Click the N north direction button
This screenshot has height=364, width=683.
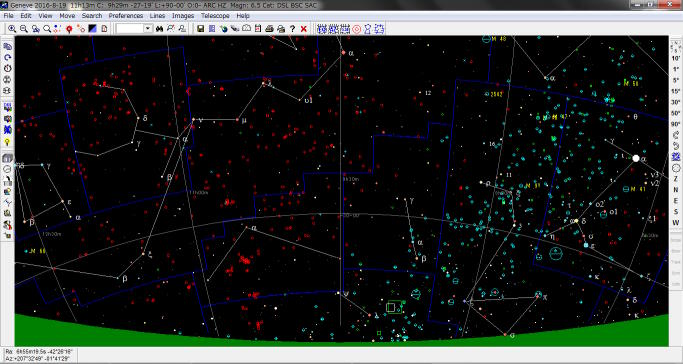[676, 189]
